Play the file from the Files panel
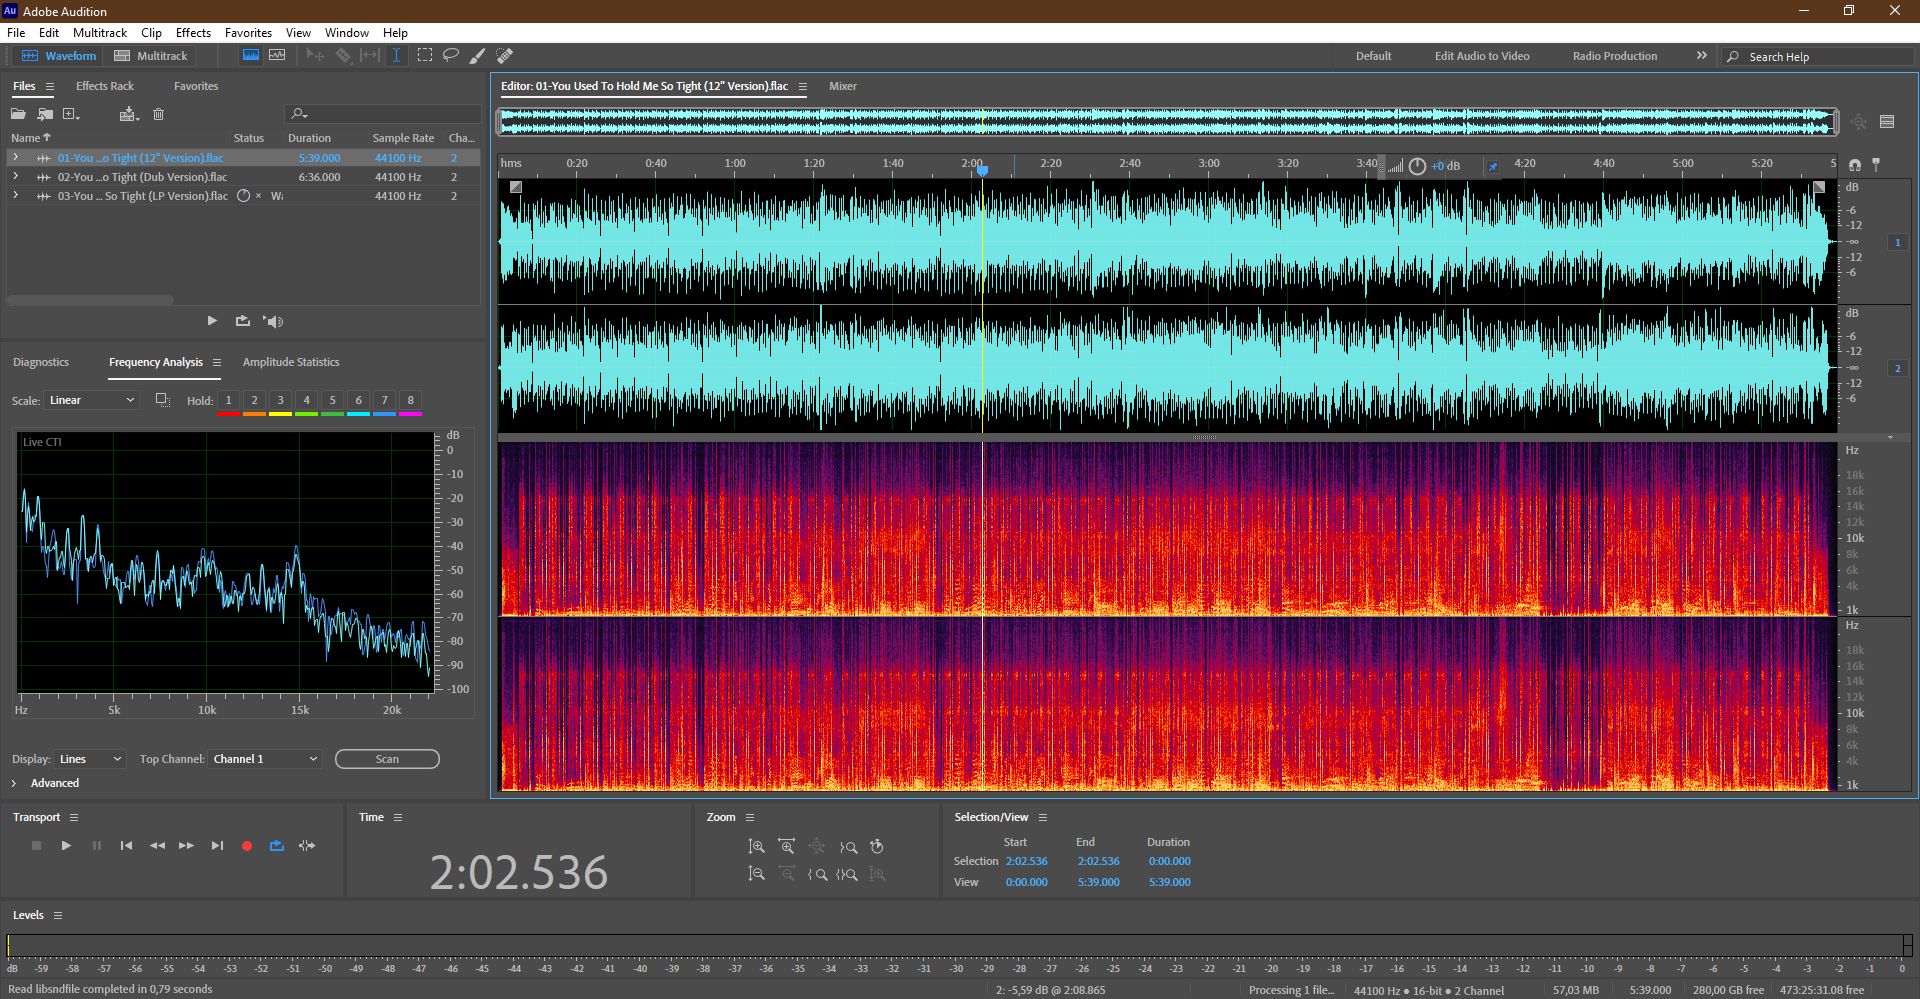Image resolution: width=1920 pixels, height=999 pixels. coord(212,321)
